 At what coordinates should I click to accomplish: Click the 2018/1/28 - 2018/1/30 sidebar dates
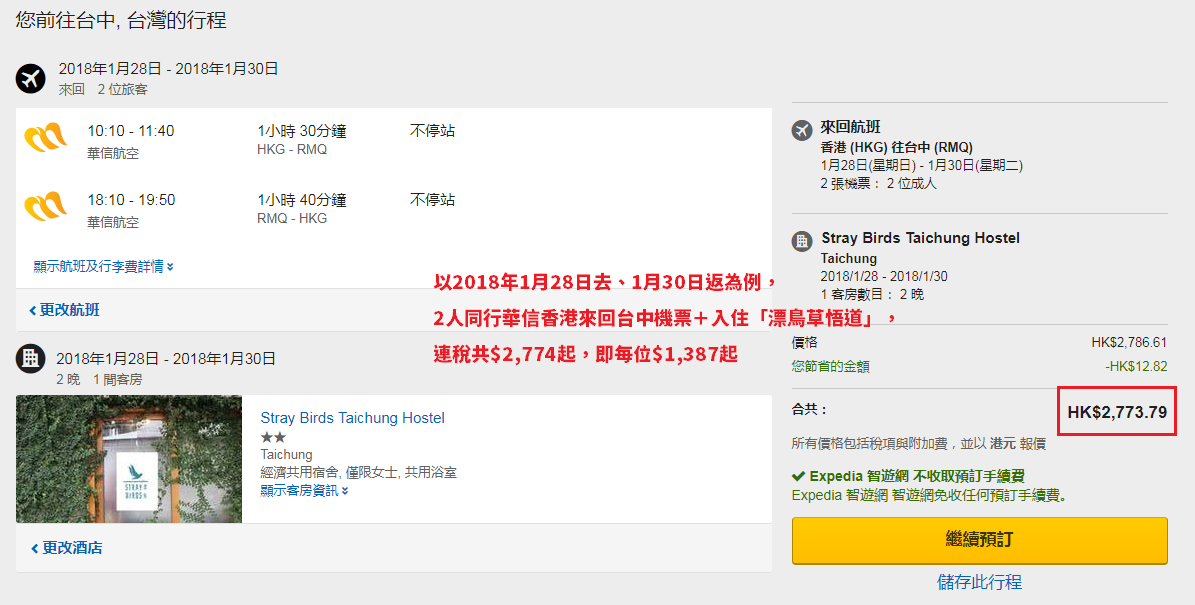(x=884, y=276)
